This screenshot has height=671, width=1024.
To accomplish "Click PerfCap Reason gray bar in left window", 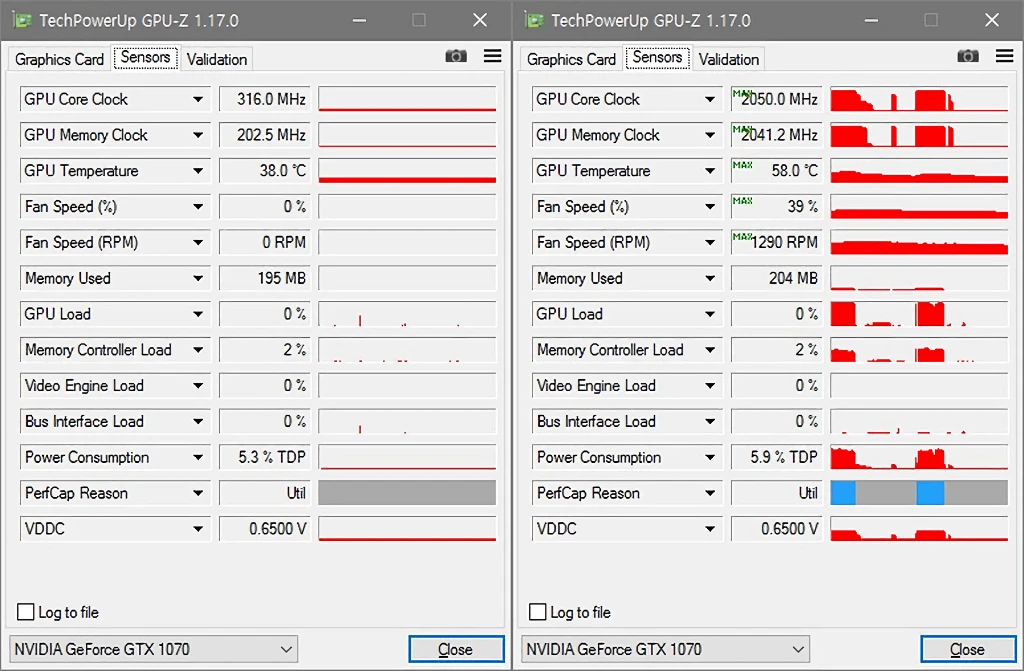I will coord(407,493).
